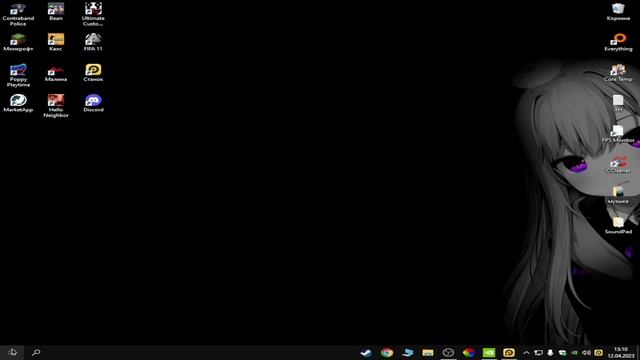Select the CCleaner desktop shortcut
The width and height of the screenshot is (640, 360).
tap(618, 164)
